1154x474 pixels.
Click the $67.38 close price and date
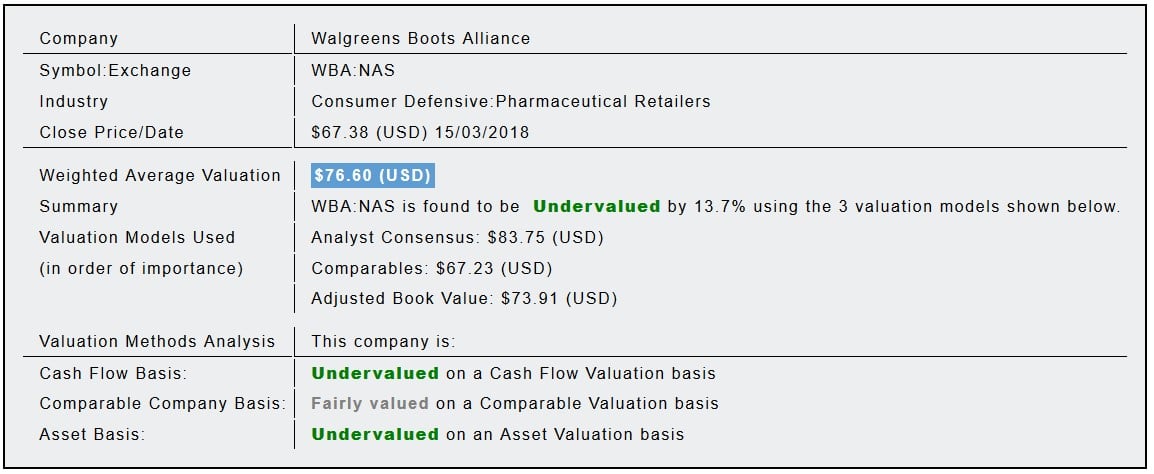pyautogui.click(x=420, y=133)
